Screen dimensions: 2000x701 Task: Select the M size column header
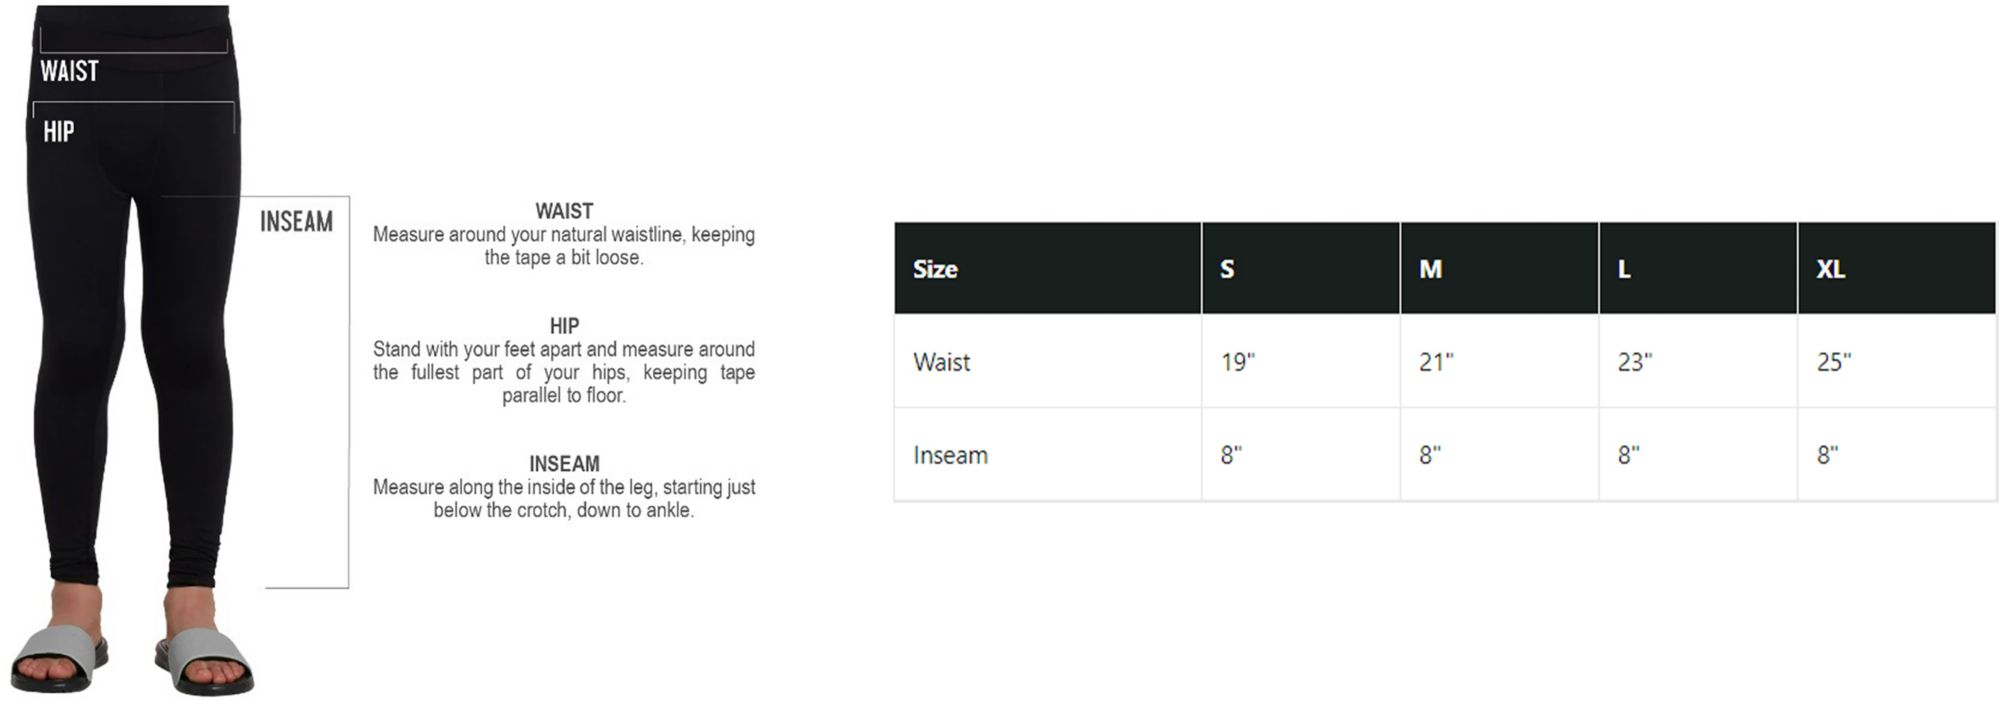(x=1430, y=269)
